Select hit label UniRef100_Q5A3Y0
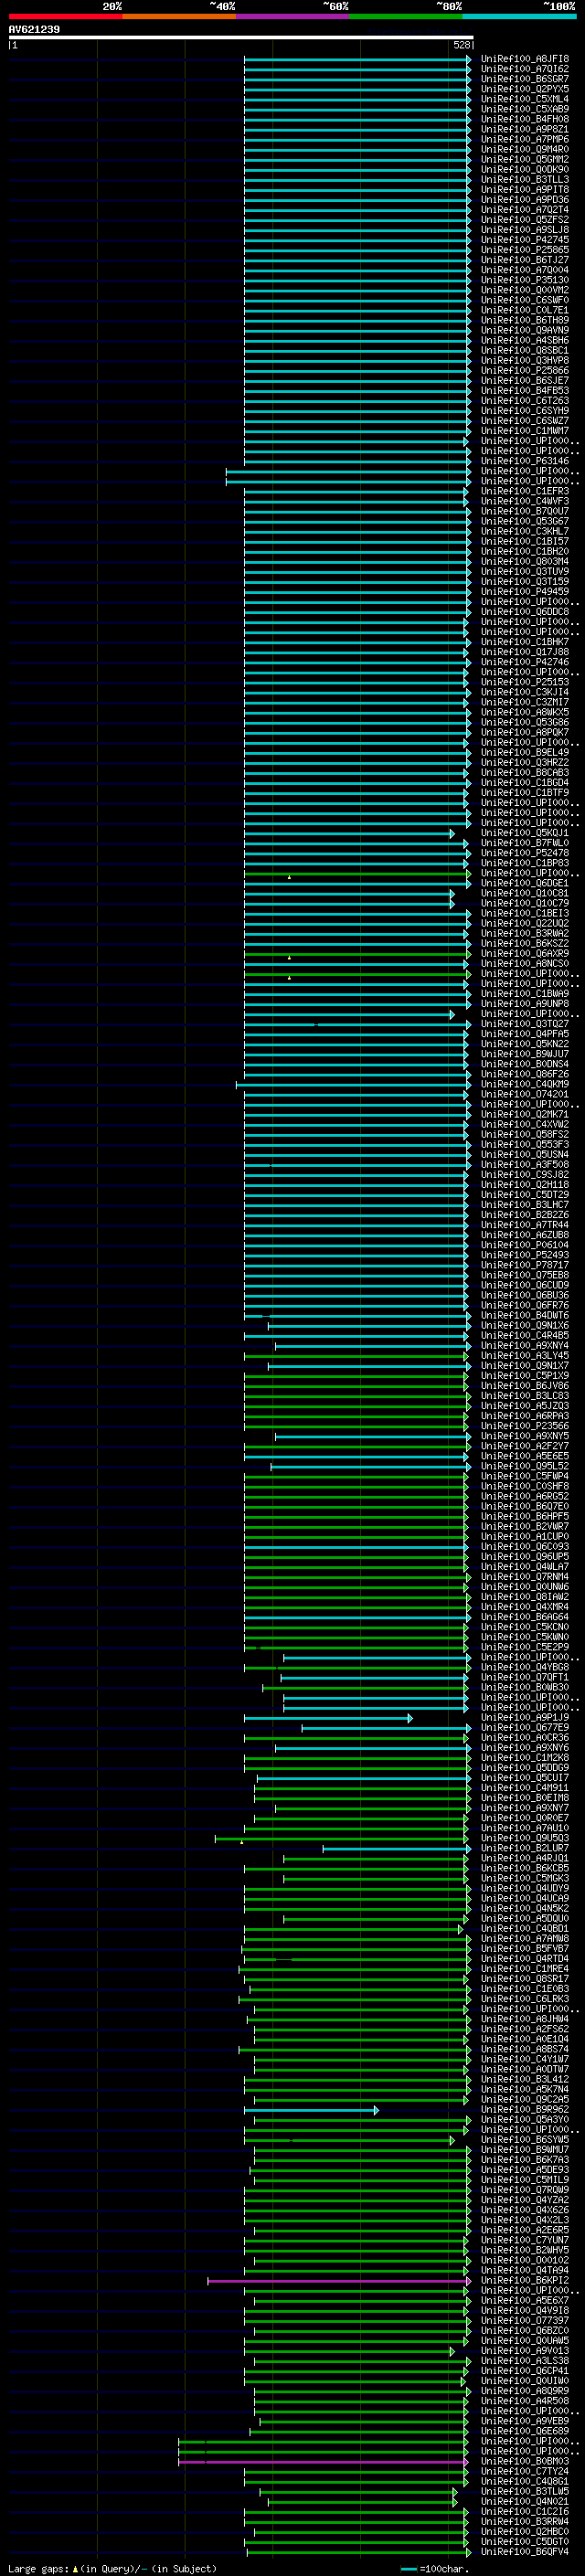 [x=525, y=2120]
